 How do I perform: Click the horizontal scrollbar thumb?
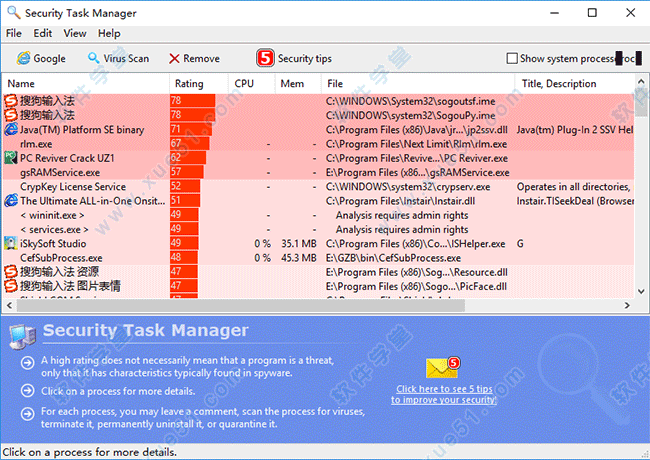tap(240, 306)
